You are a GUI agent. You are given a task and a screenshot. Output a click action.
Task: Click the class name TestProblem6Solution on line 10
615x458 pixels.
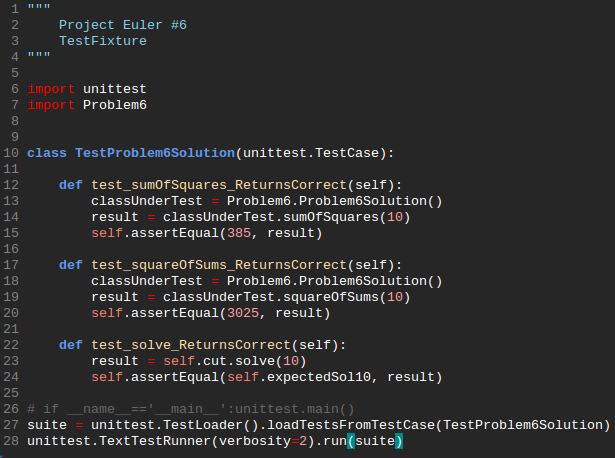[x=155, y=153]
